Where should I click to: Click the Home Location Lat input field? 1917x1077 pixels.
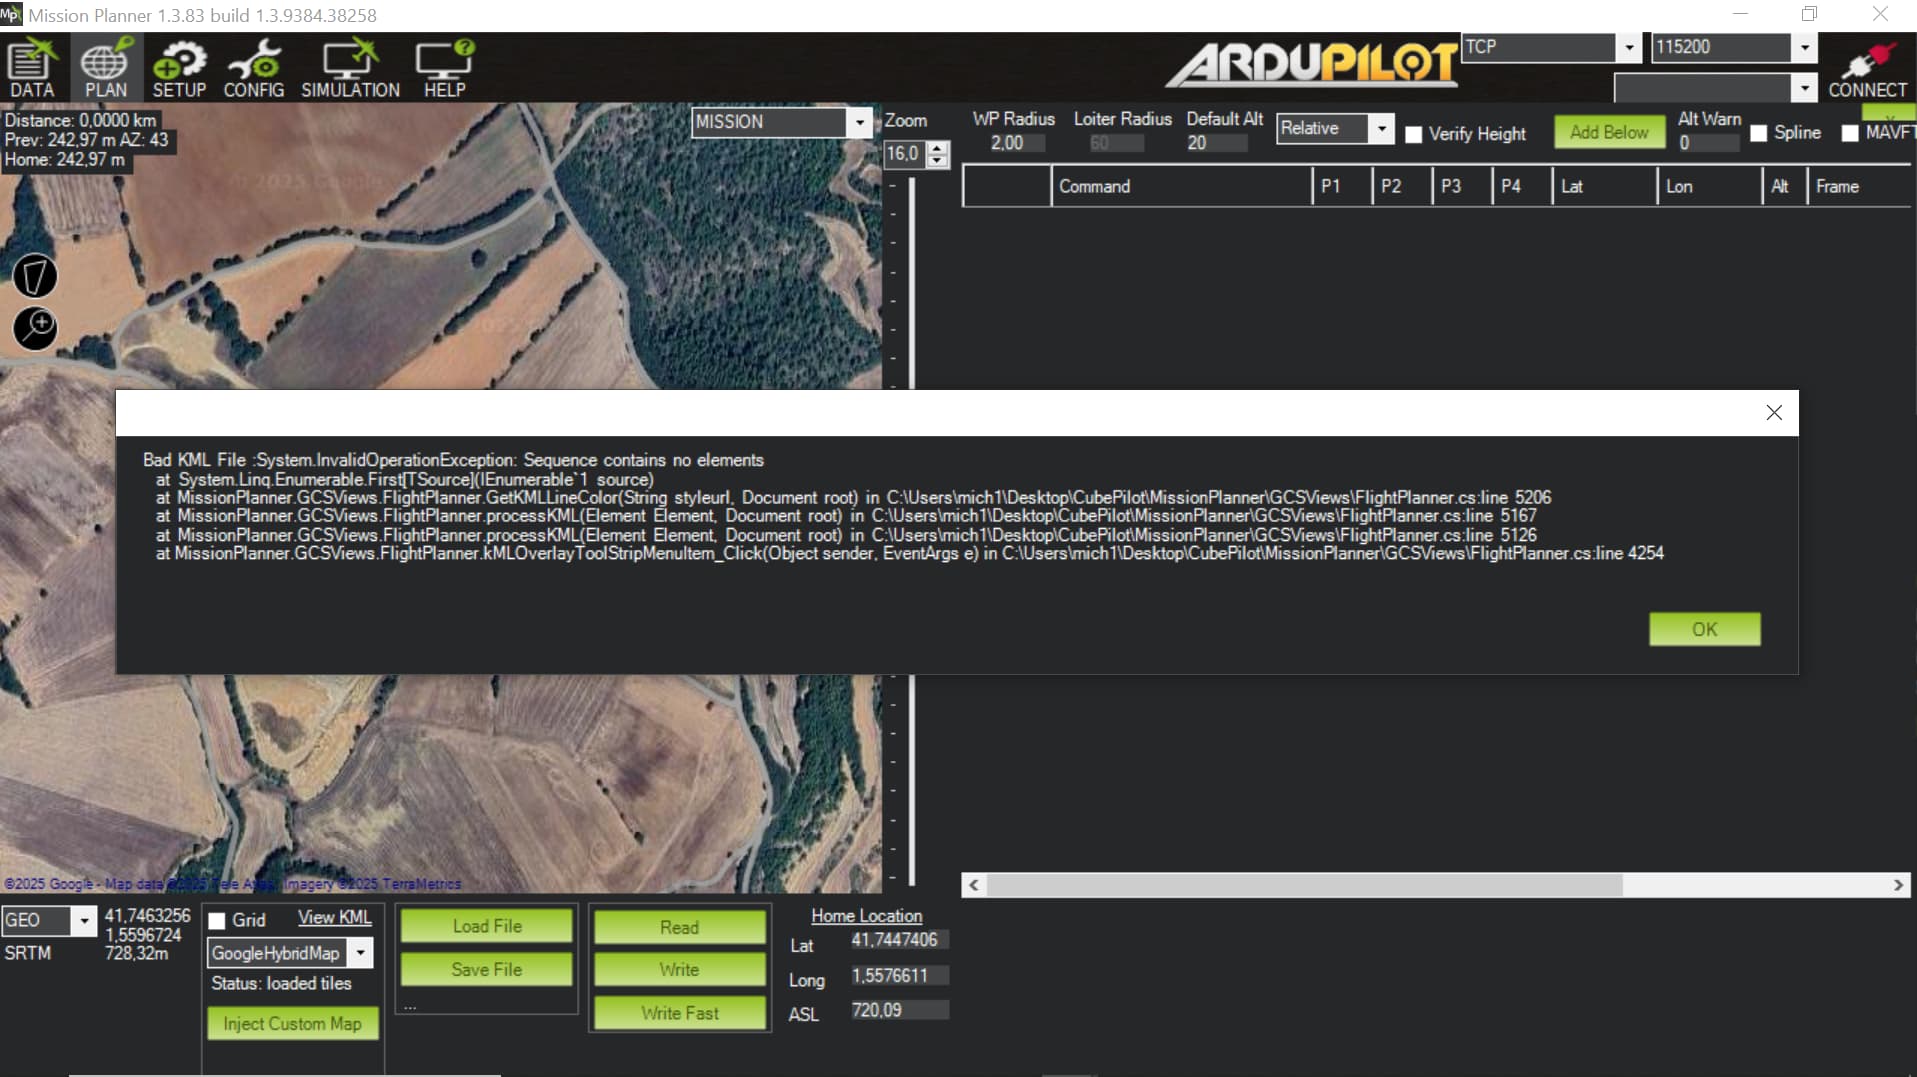pyautogui.click(x=897, y=940)
